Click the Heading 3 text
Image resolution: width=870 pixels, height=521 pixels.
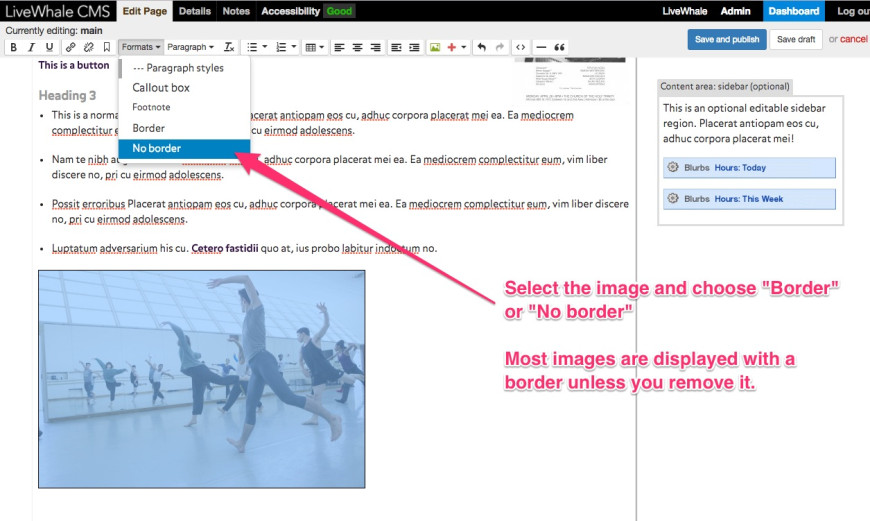pyautogui.click(x=67, y=95)
